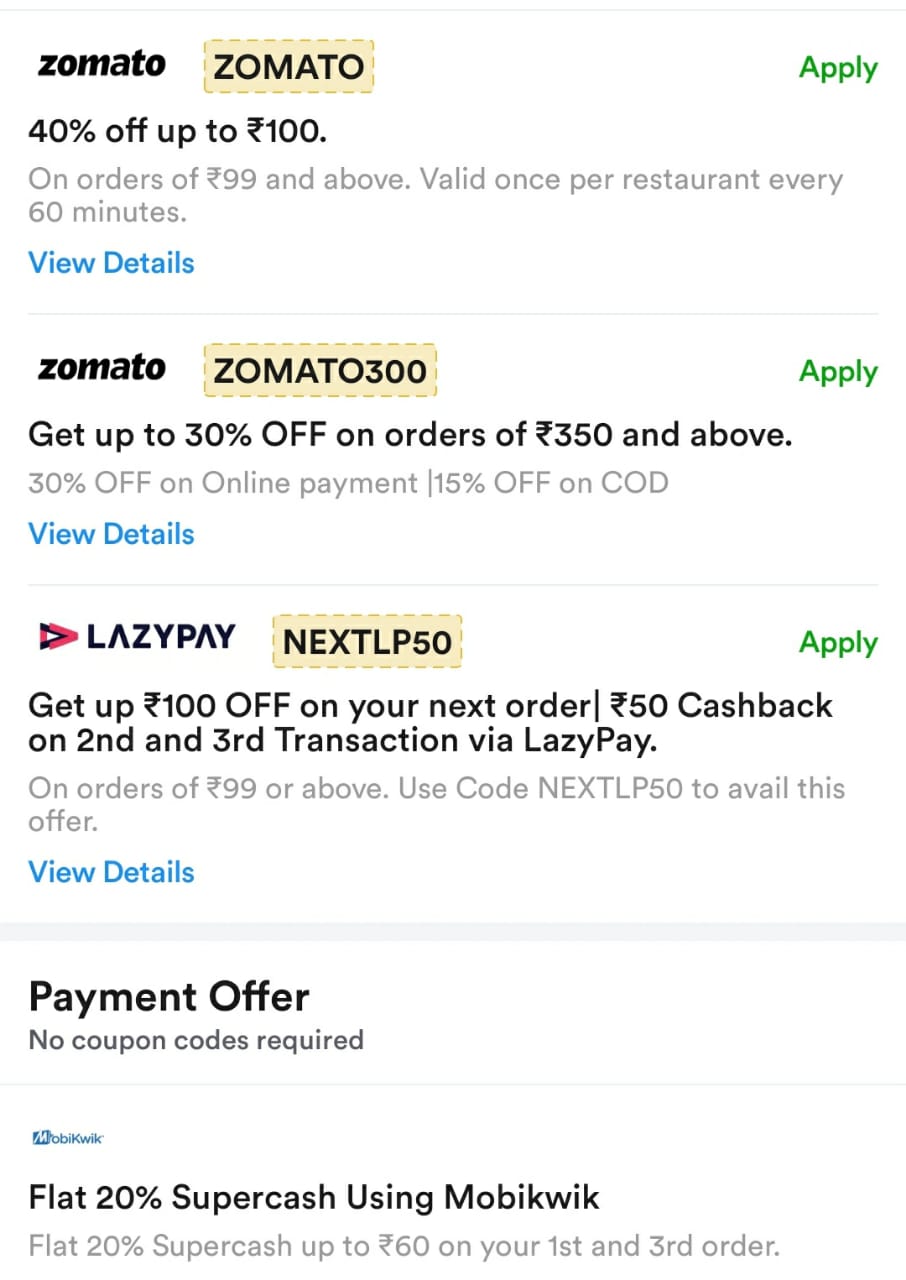Click 'Supercash up to ₹60' description text
The image size is (906, 1280).
coord(403,1247)
